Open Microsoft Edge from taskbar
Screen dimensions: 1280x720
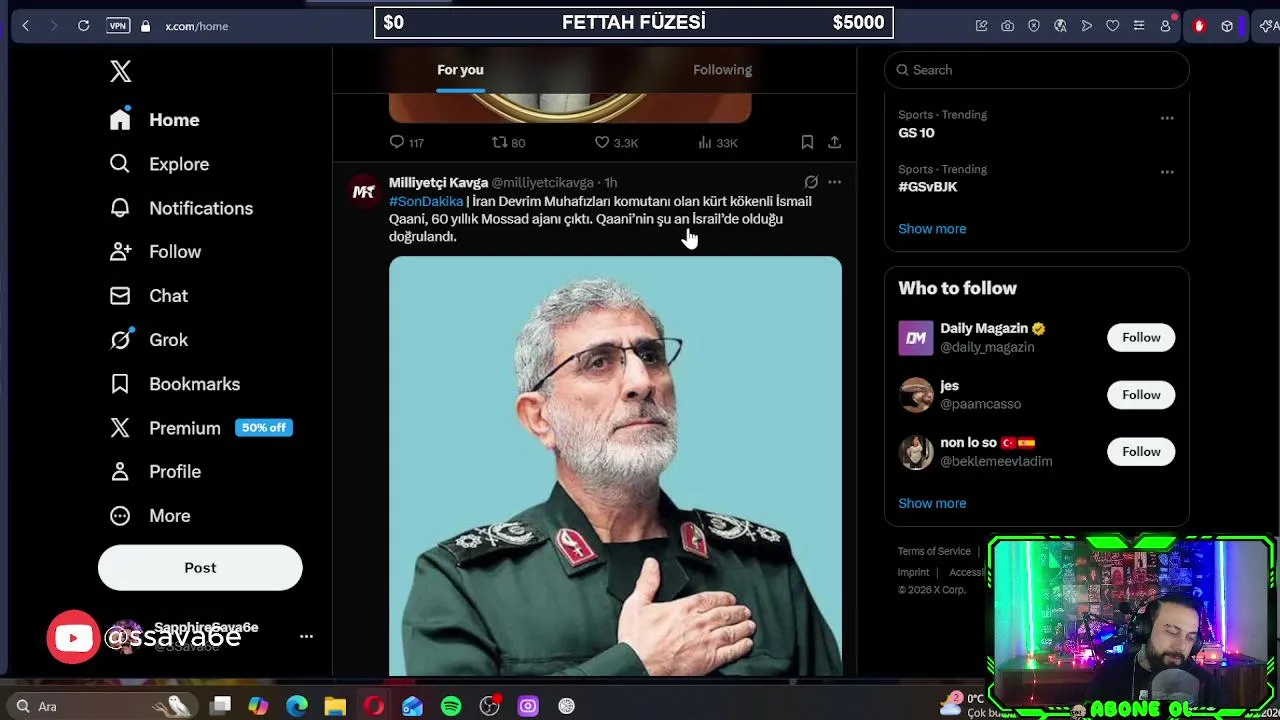click(297, 706)
